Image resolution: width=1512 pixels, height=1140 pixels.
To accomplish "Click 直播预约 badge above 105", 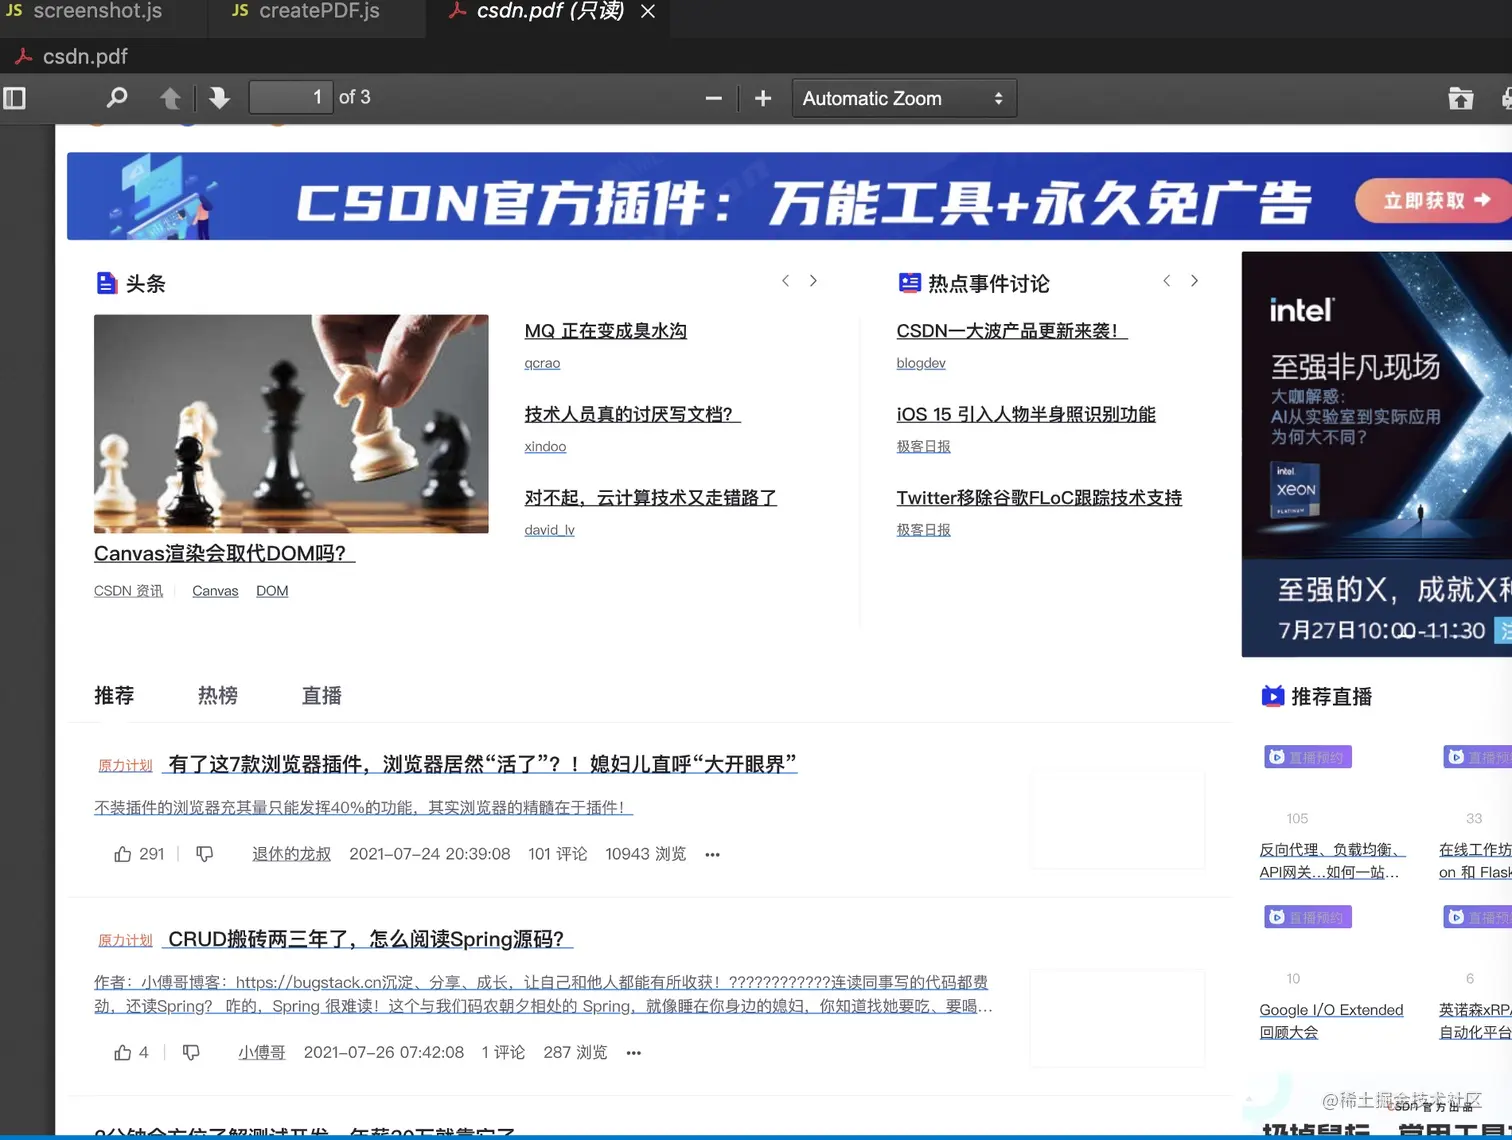I will [x=1308, y=757].
